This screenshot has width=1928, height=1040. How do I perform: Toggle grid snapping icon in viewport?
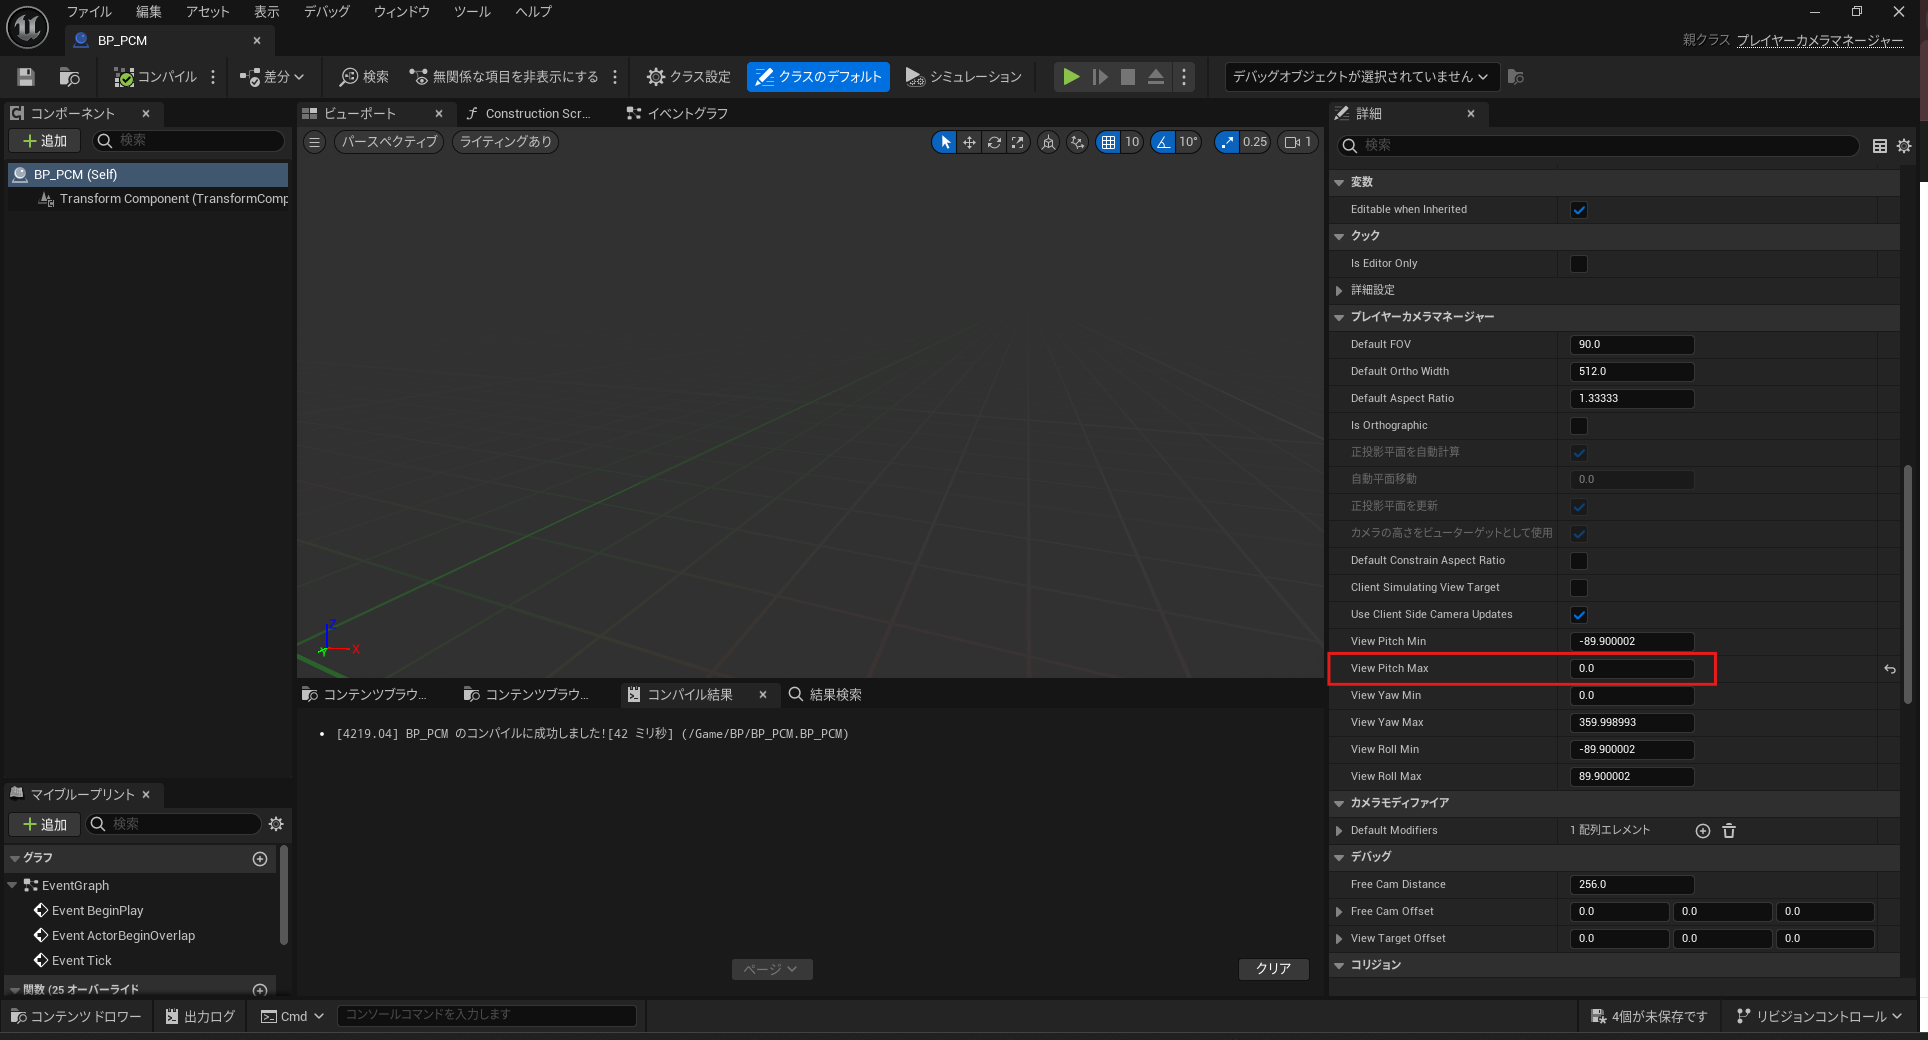pos(1108,142)
